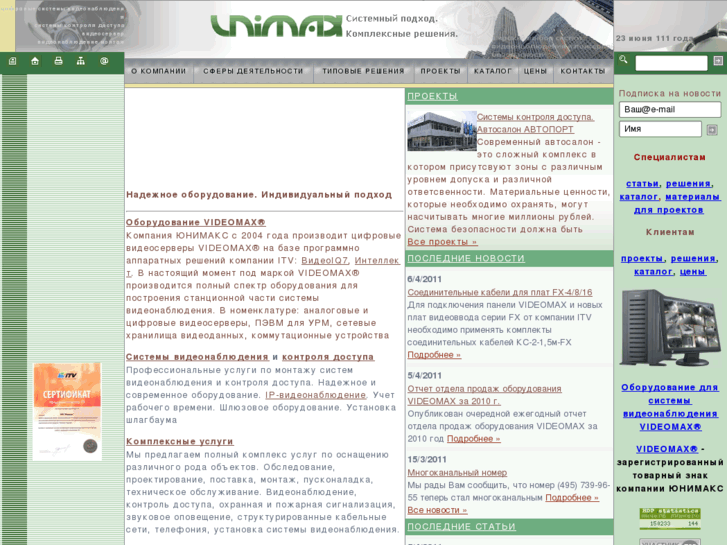Open Отчет отдела продаж оборудования news

click(x=485, y=395)
